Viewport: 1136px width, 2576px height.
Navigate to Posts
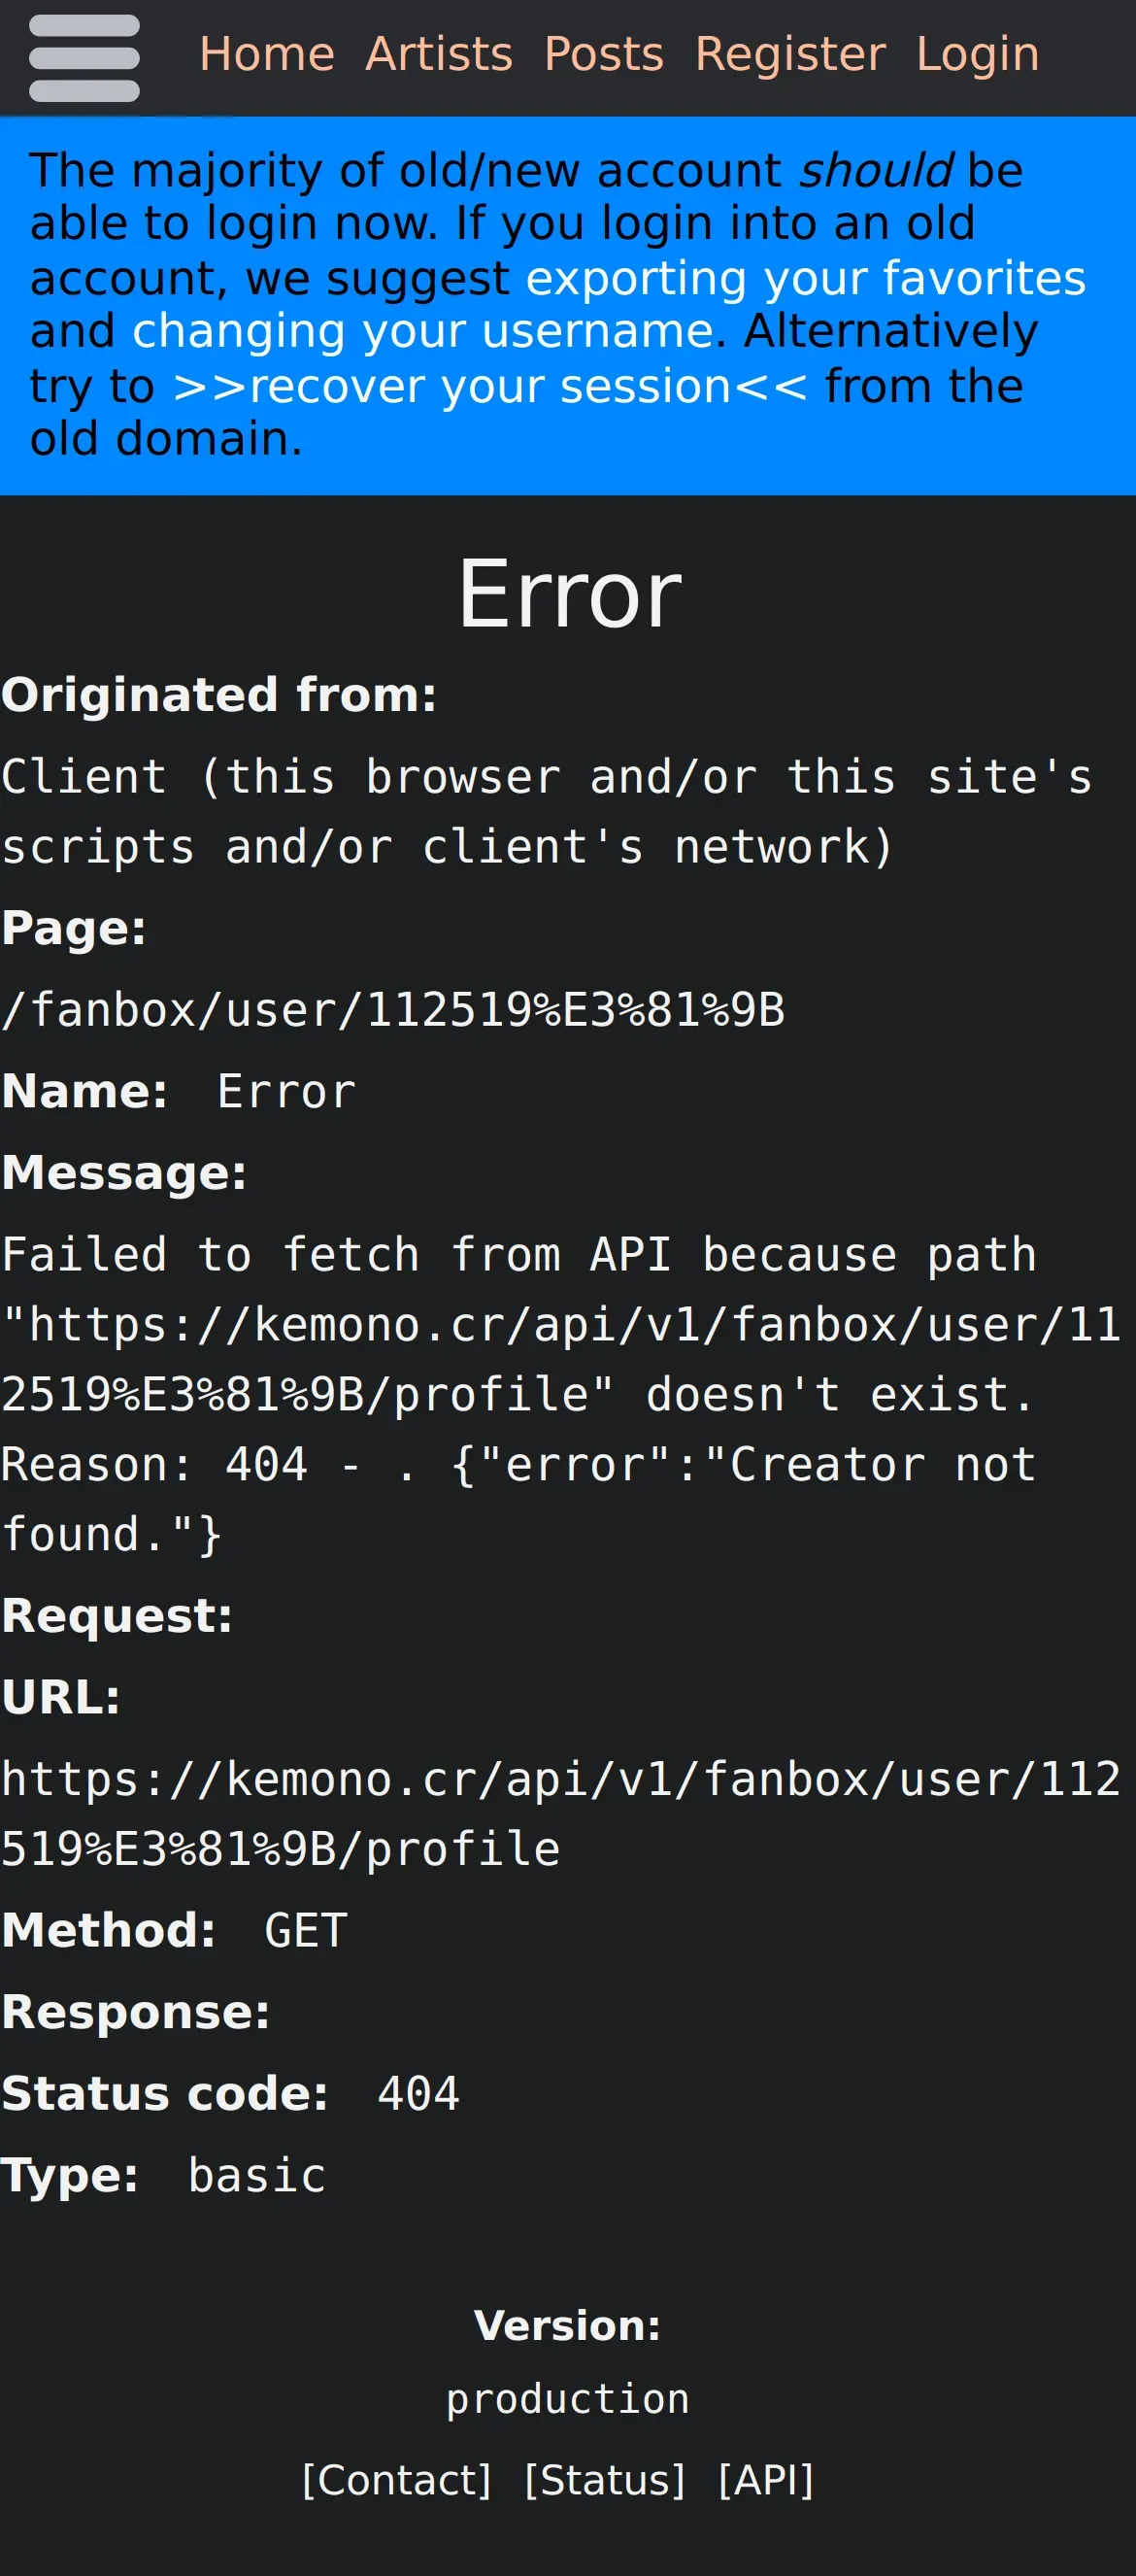[x=604, y=54]
